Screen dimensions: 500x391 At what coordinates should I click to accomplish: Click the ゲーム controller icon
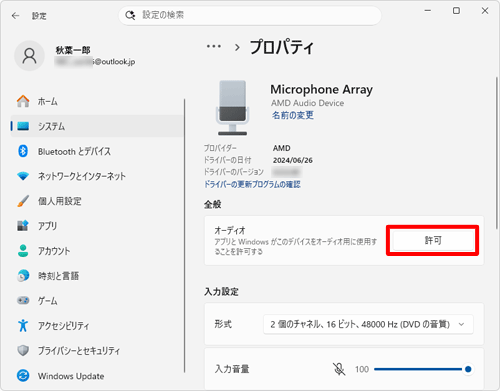23,300
